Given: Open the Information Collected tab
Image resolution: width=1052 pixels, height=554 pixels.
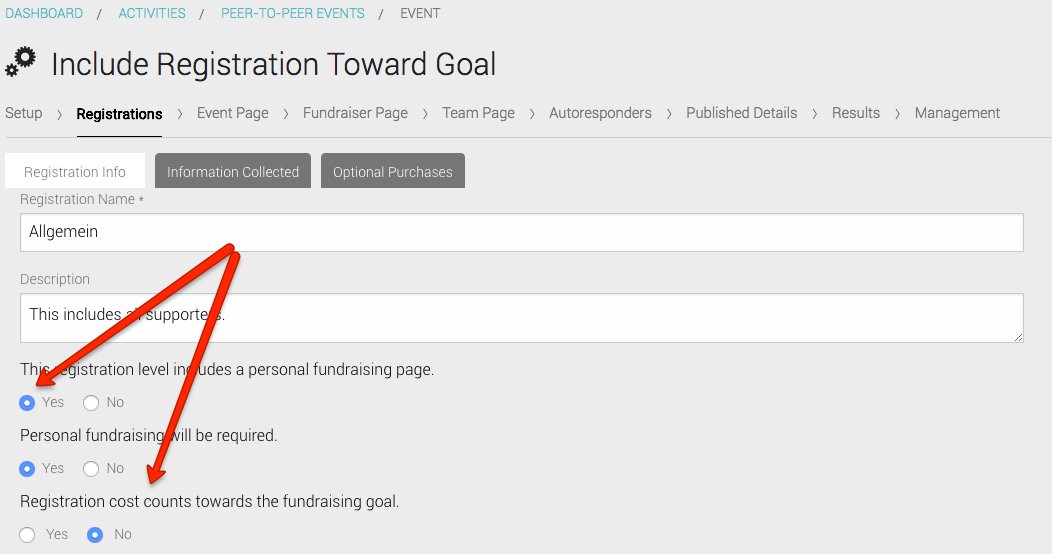Looking at the screenshot, I should (233, 171).
